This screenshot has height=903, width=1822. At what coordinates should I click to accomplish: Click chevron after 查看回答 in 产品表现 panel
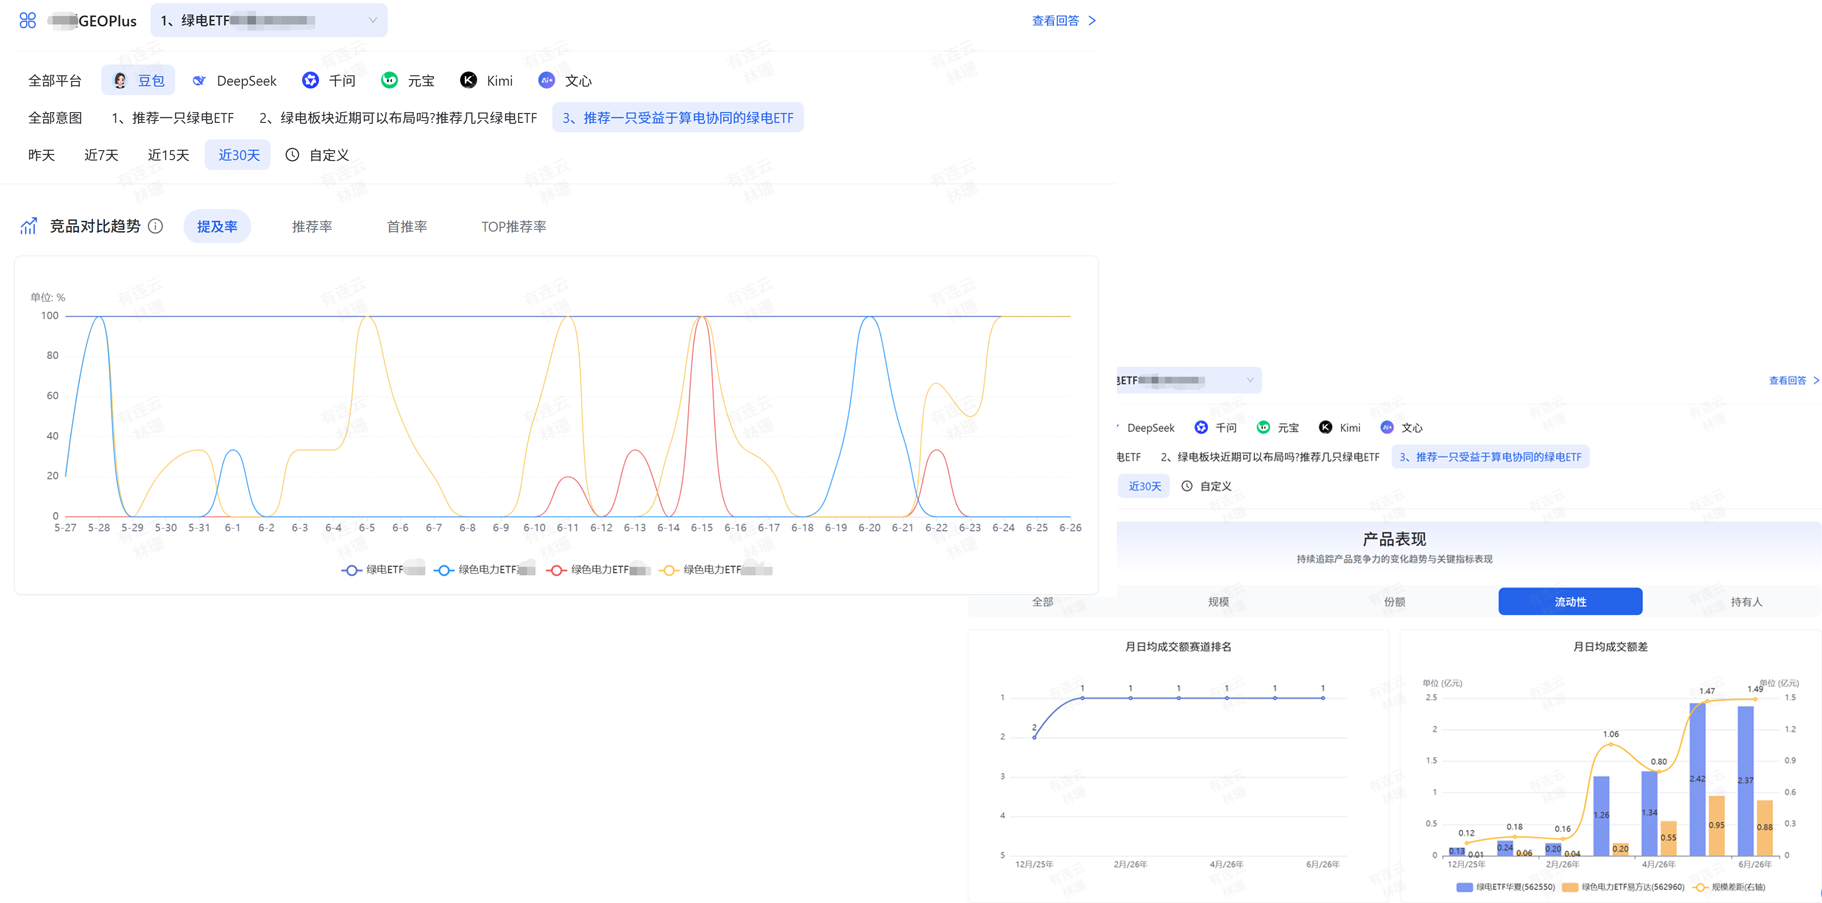[1816, 380]
